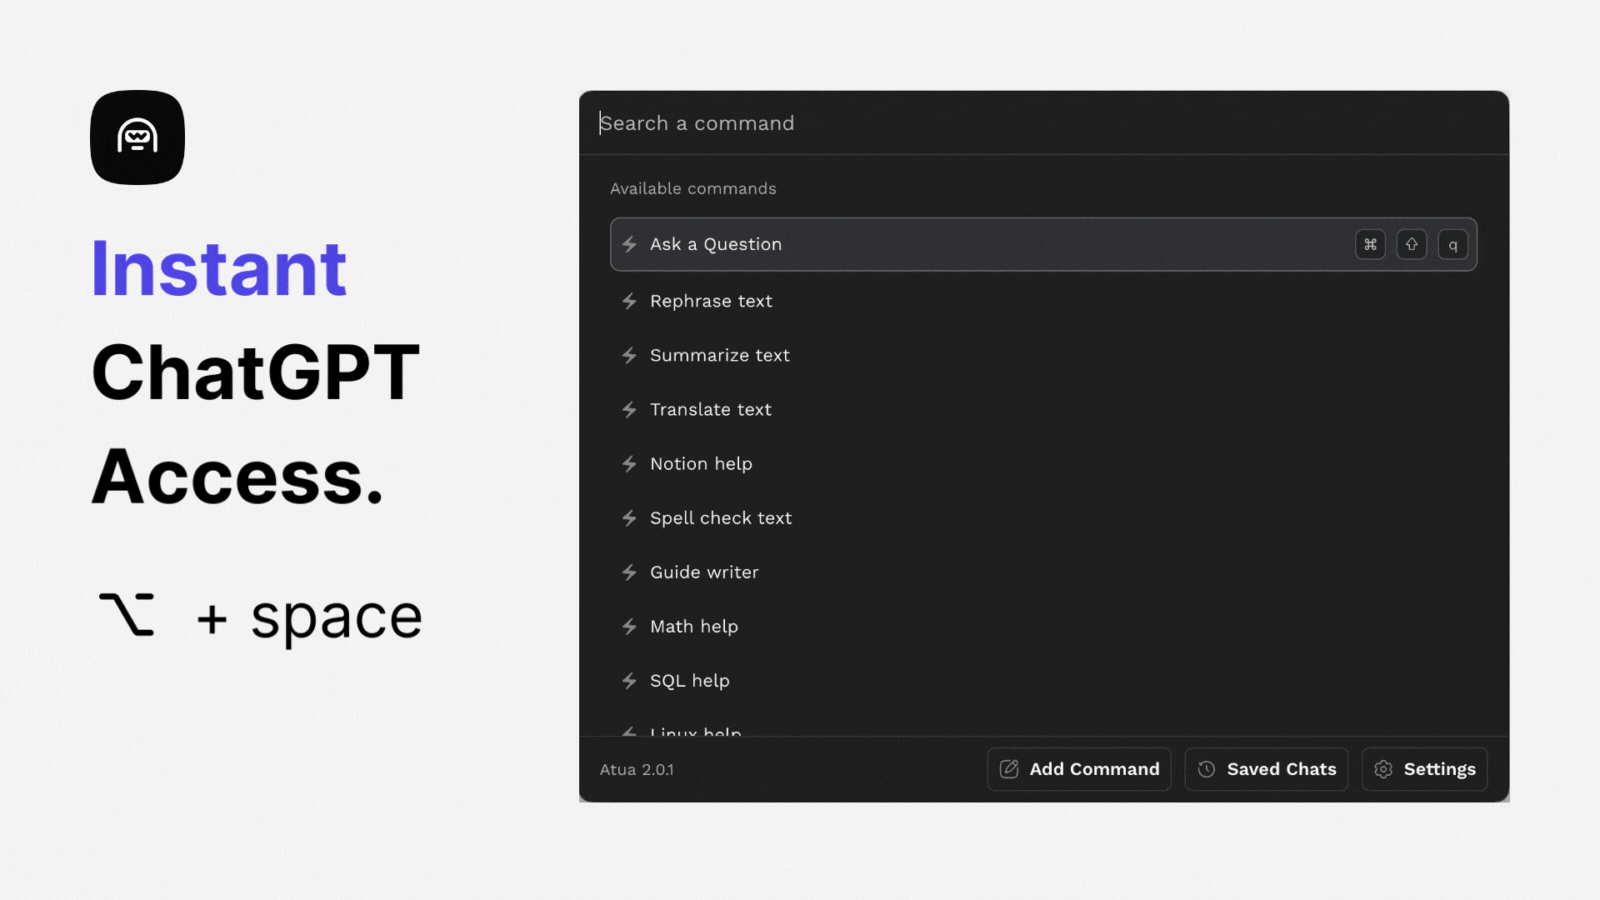The height and width of the screenshot is (900, 1600).
Task: Open the Math help command
Action: [x=1043, y=626]
